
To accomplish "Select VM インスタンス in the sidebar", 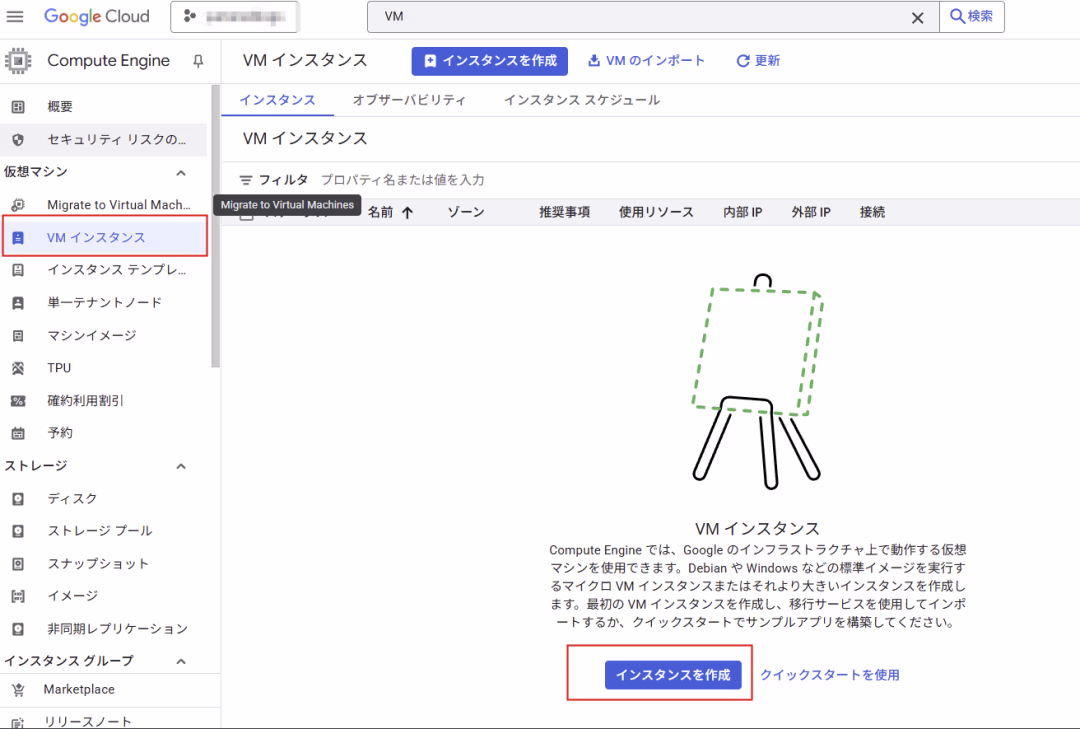I will pyautogui.click(x=105, y=237).
